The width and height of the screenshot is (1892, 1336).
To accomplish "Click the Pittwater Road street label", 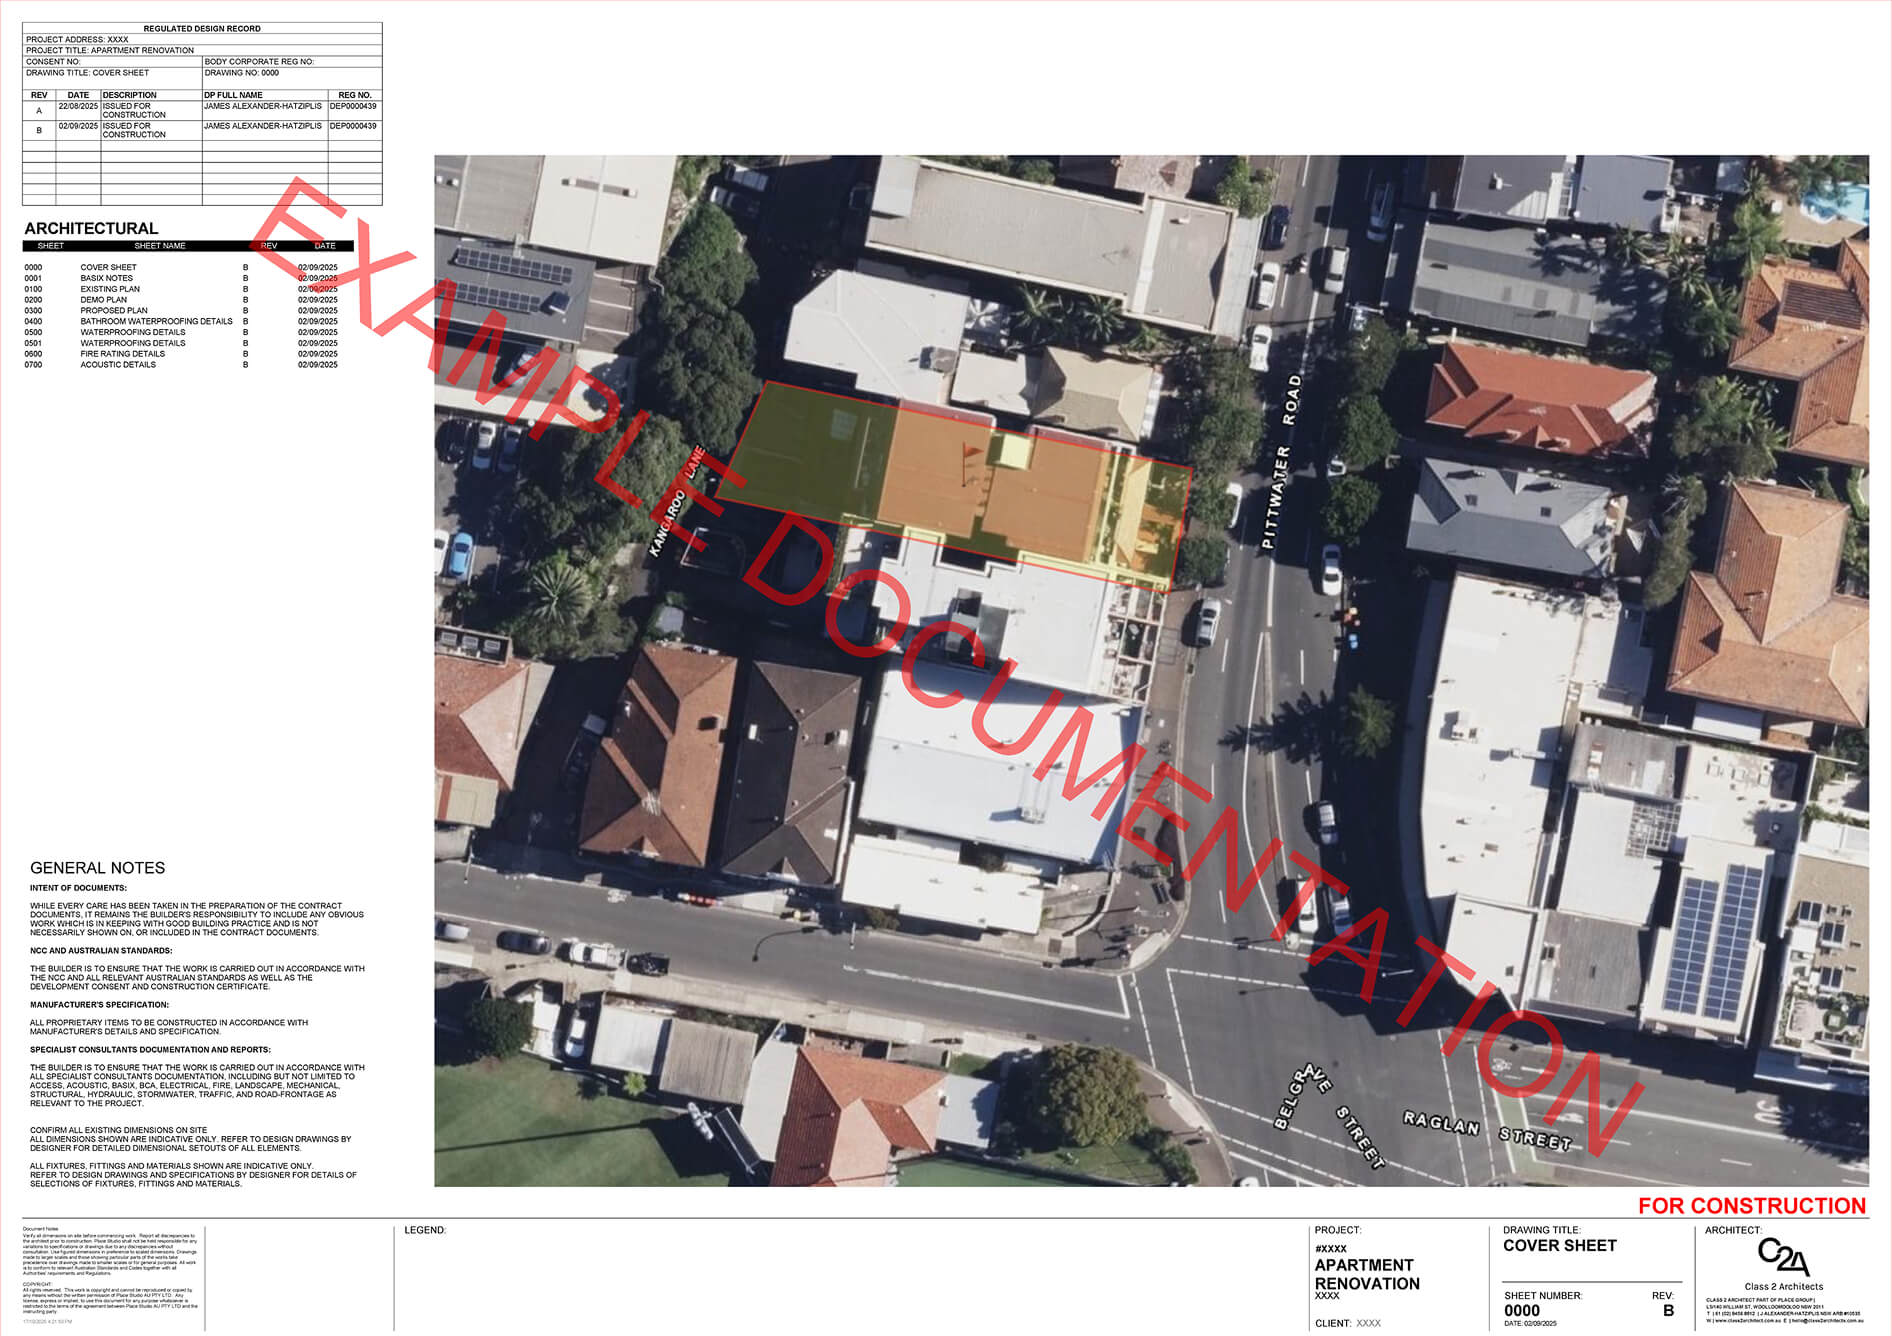I will click(x=1281, y=462).
